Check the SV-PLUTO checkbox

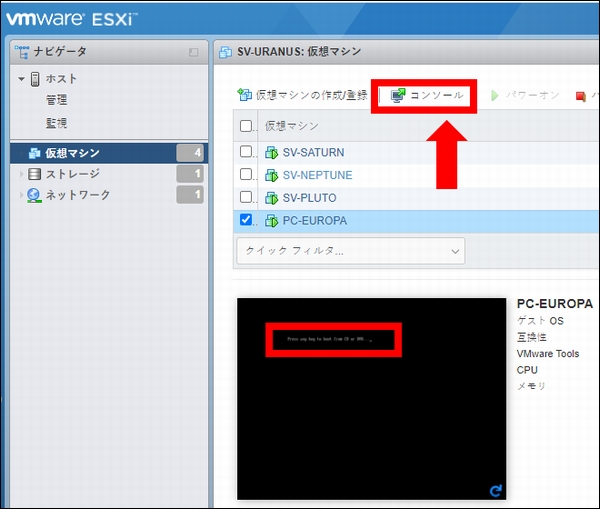tap(246, 197)
